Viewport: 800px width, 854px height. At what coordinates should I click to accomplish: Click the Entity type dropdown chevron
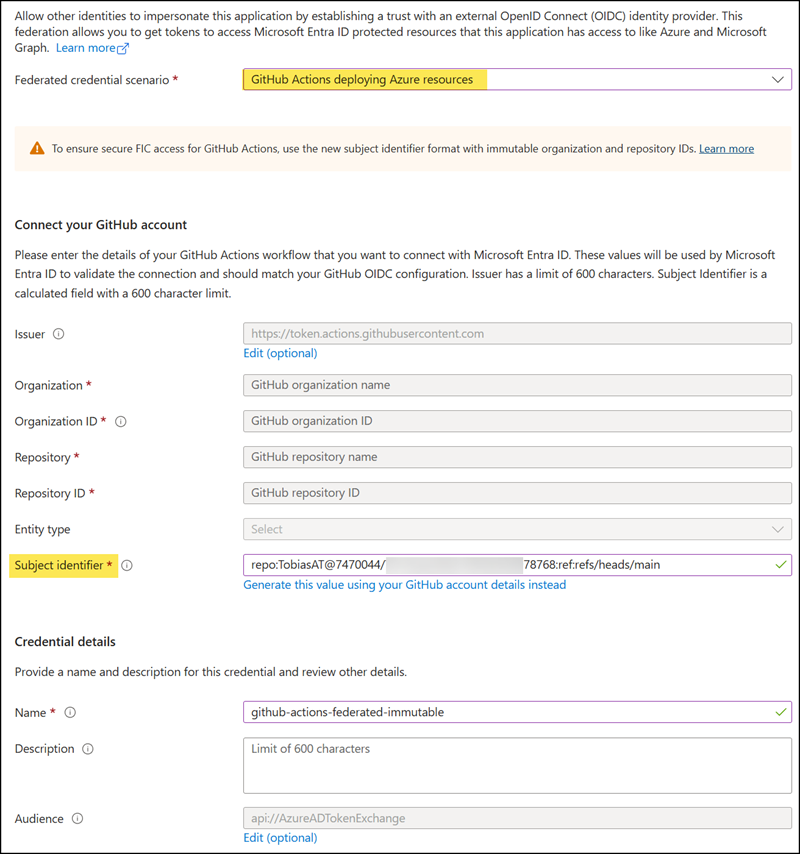pos(777,529)
